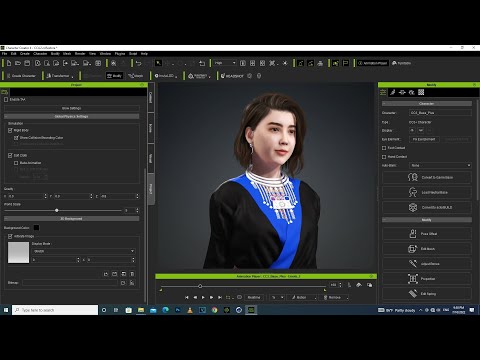480x360 pixels.
Task: Click the Undo arrow icon
Action: (139, 63)
